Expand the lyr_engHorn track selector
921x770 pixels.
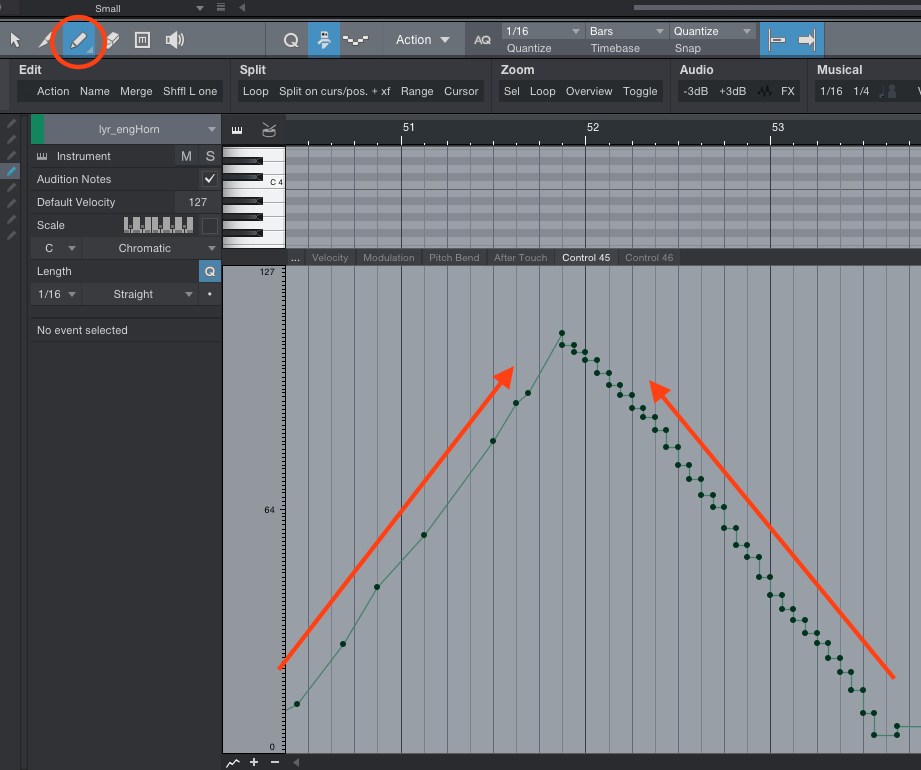(132, 129)
